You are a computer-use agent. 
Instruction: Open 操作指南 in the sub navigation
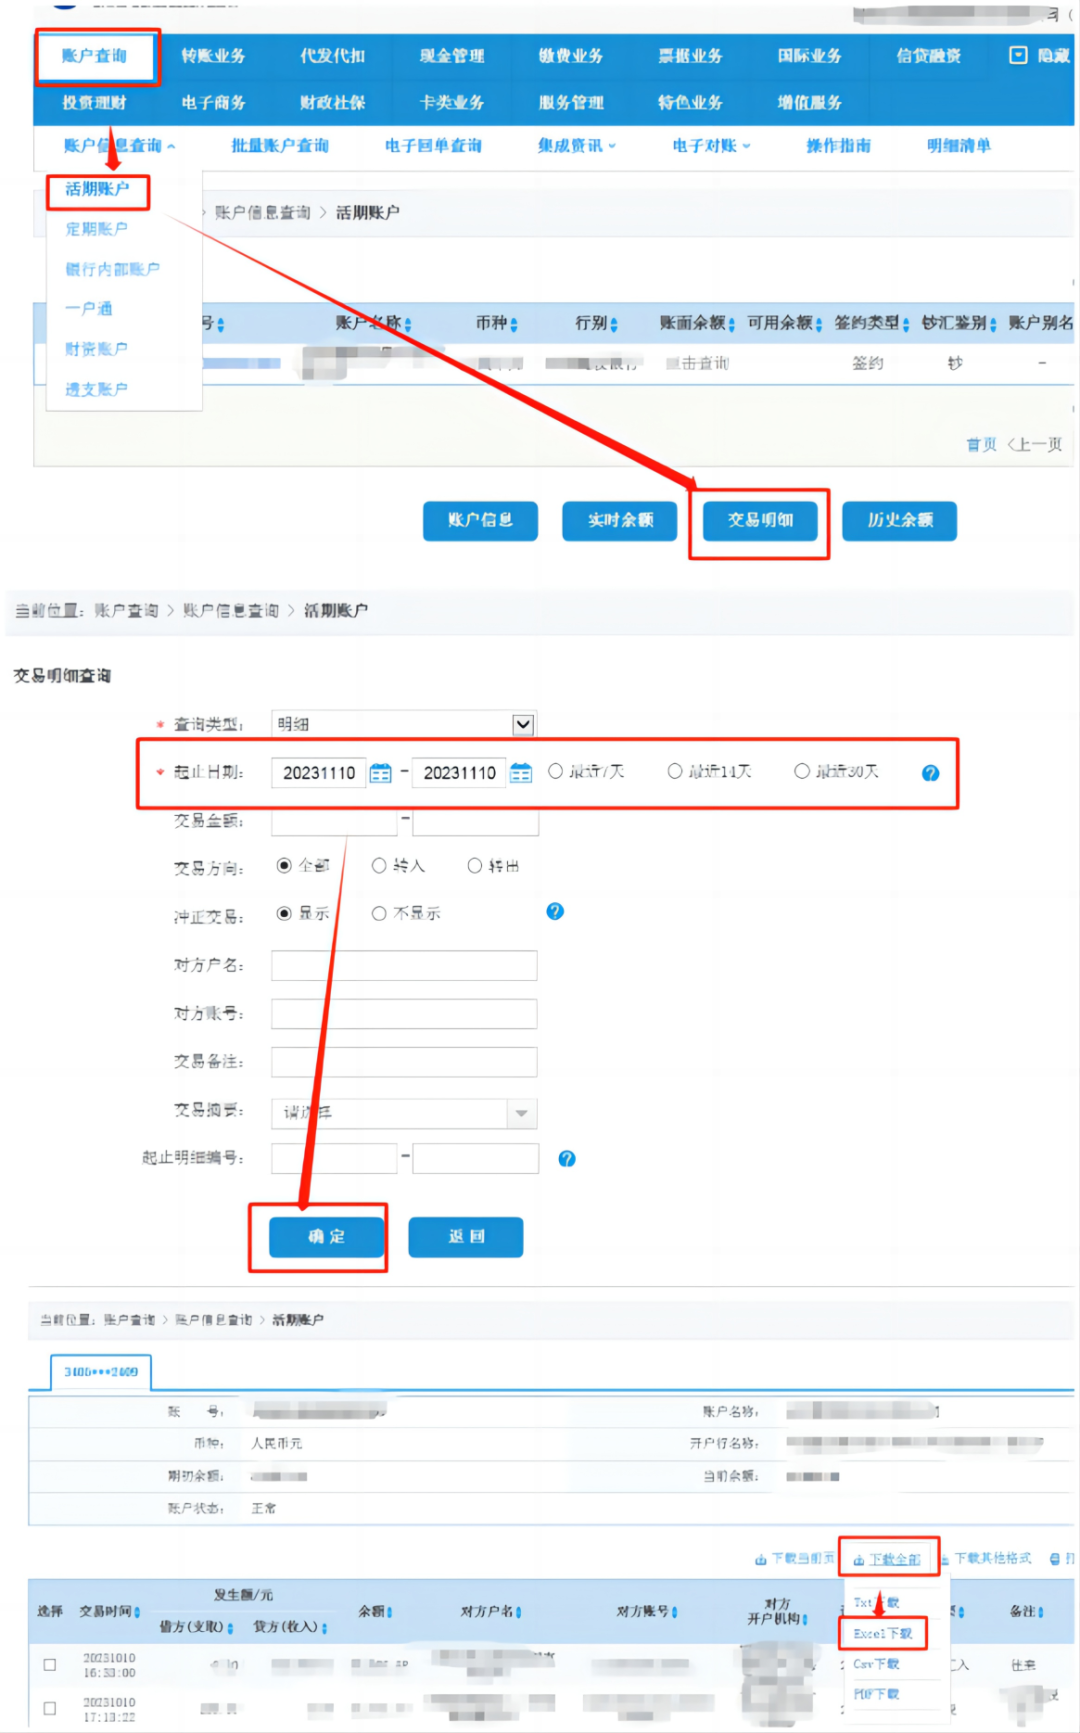tap(838, 146)
